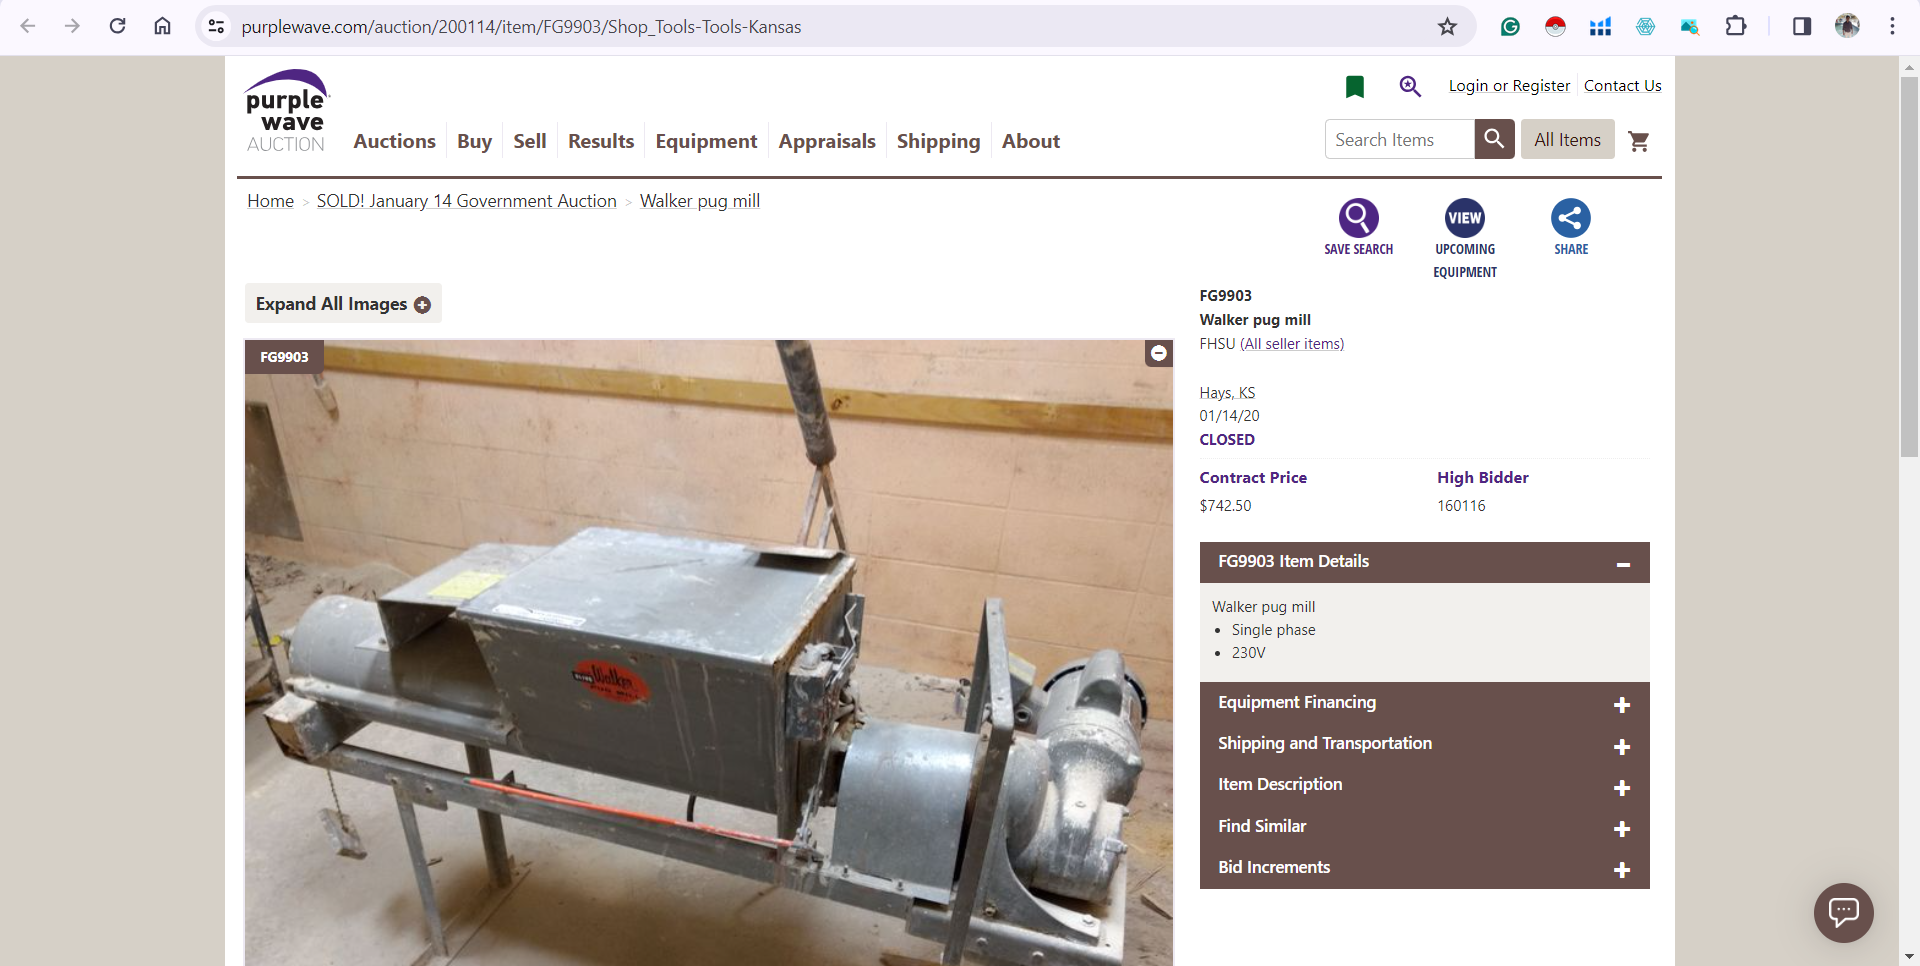Image resolution: width=1920 pixels, height=966 pixels.
Task: Click the Walker pug mill breadcrumb
Action: (700, 201)
